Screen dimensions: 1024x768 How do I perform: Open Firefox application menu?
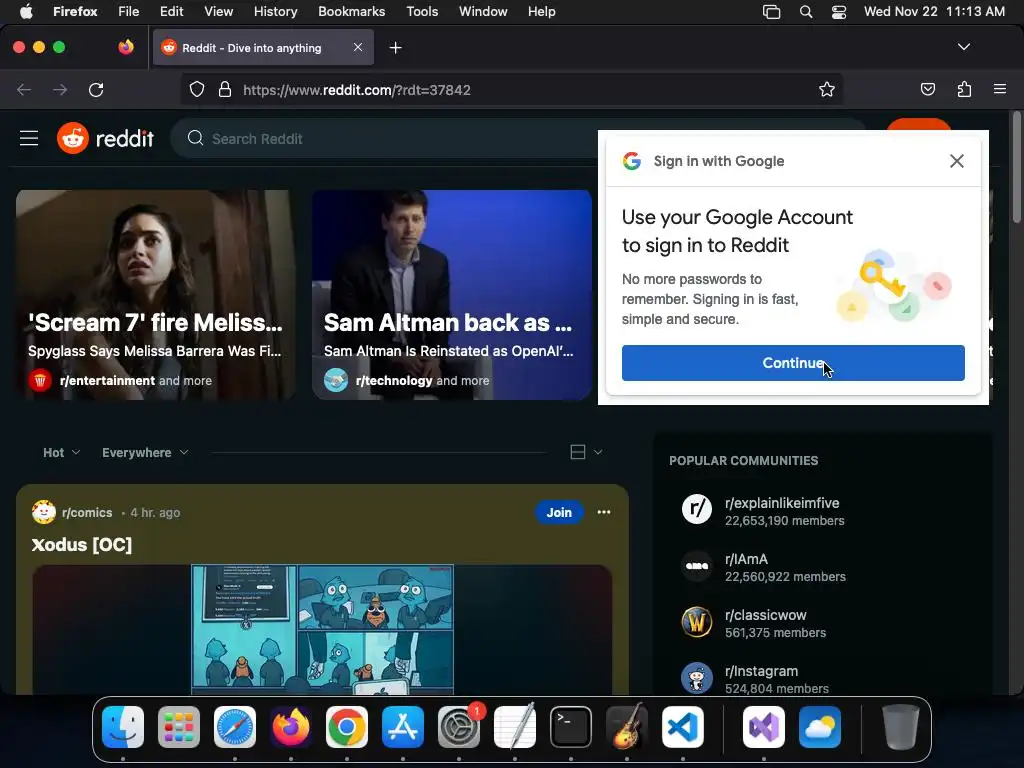pyautogui.click(x=1000, y=89)
